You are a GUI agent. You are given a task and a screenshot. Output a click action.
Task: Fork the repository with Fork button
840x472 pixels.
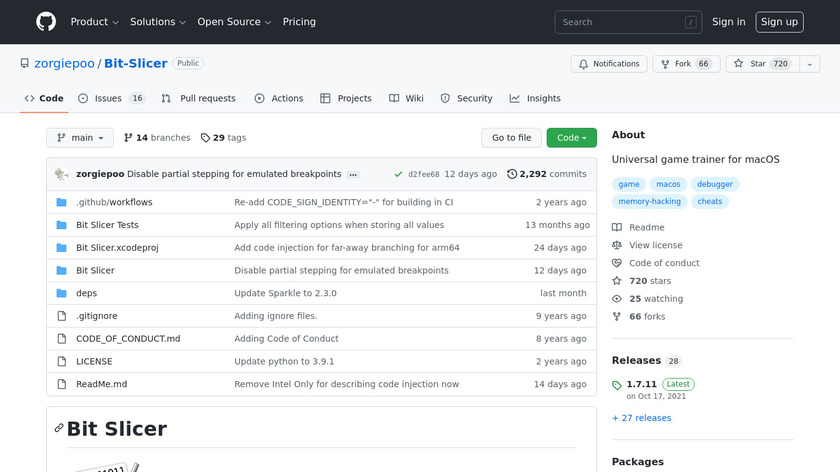(686, 64)
